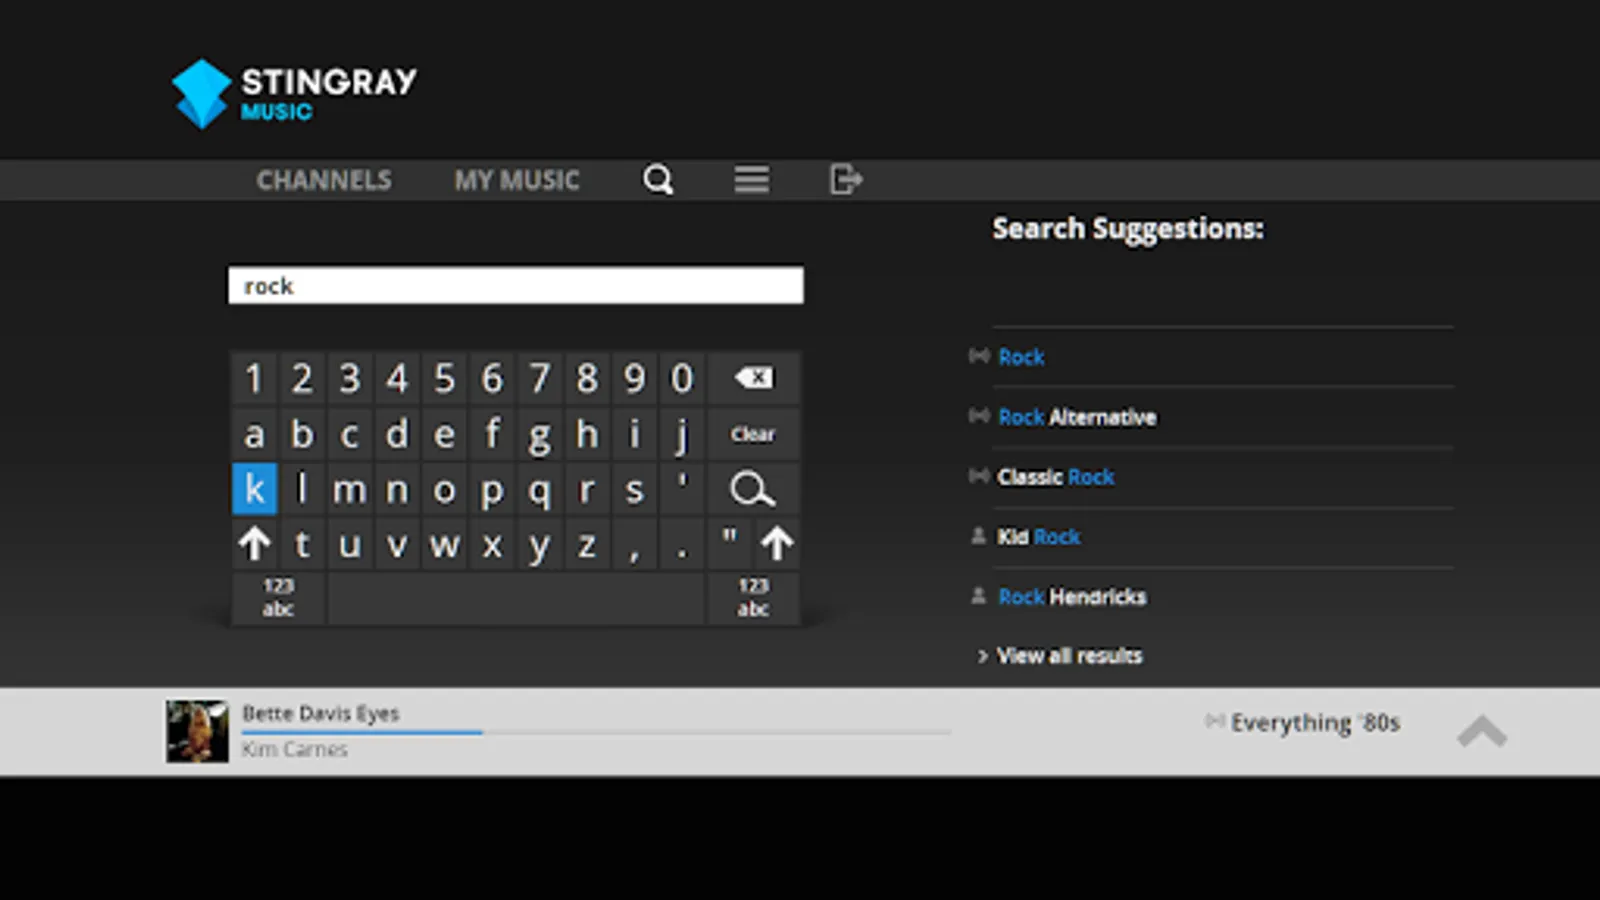Tap the number 8 key

click(x=587, y=378)
